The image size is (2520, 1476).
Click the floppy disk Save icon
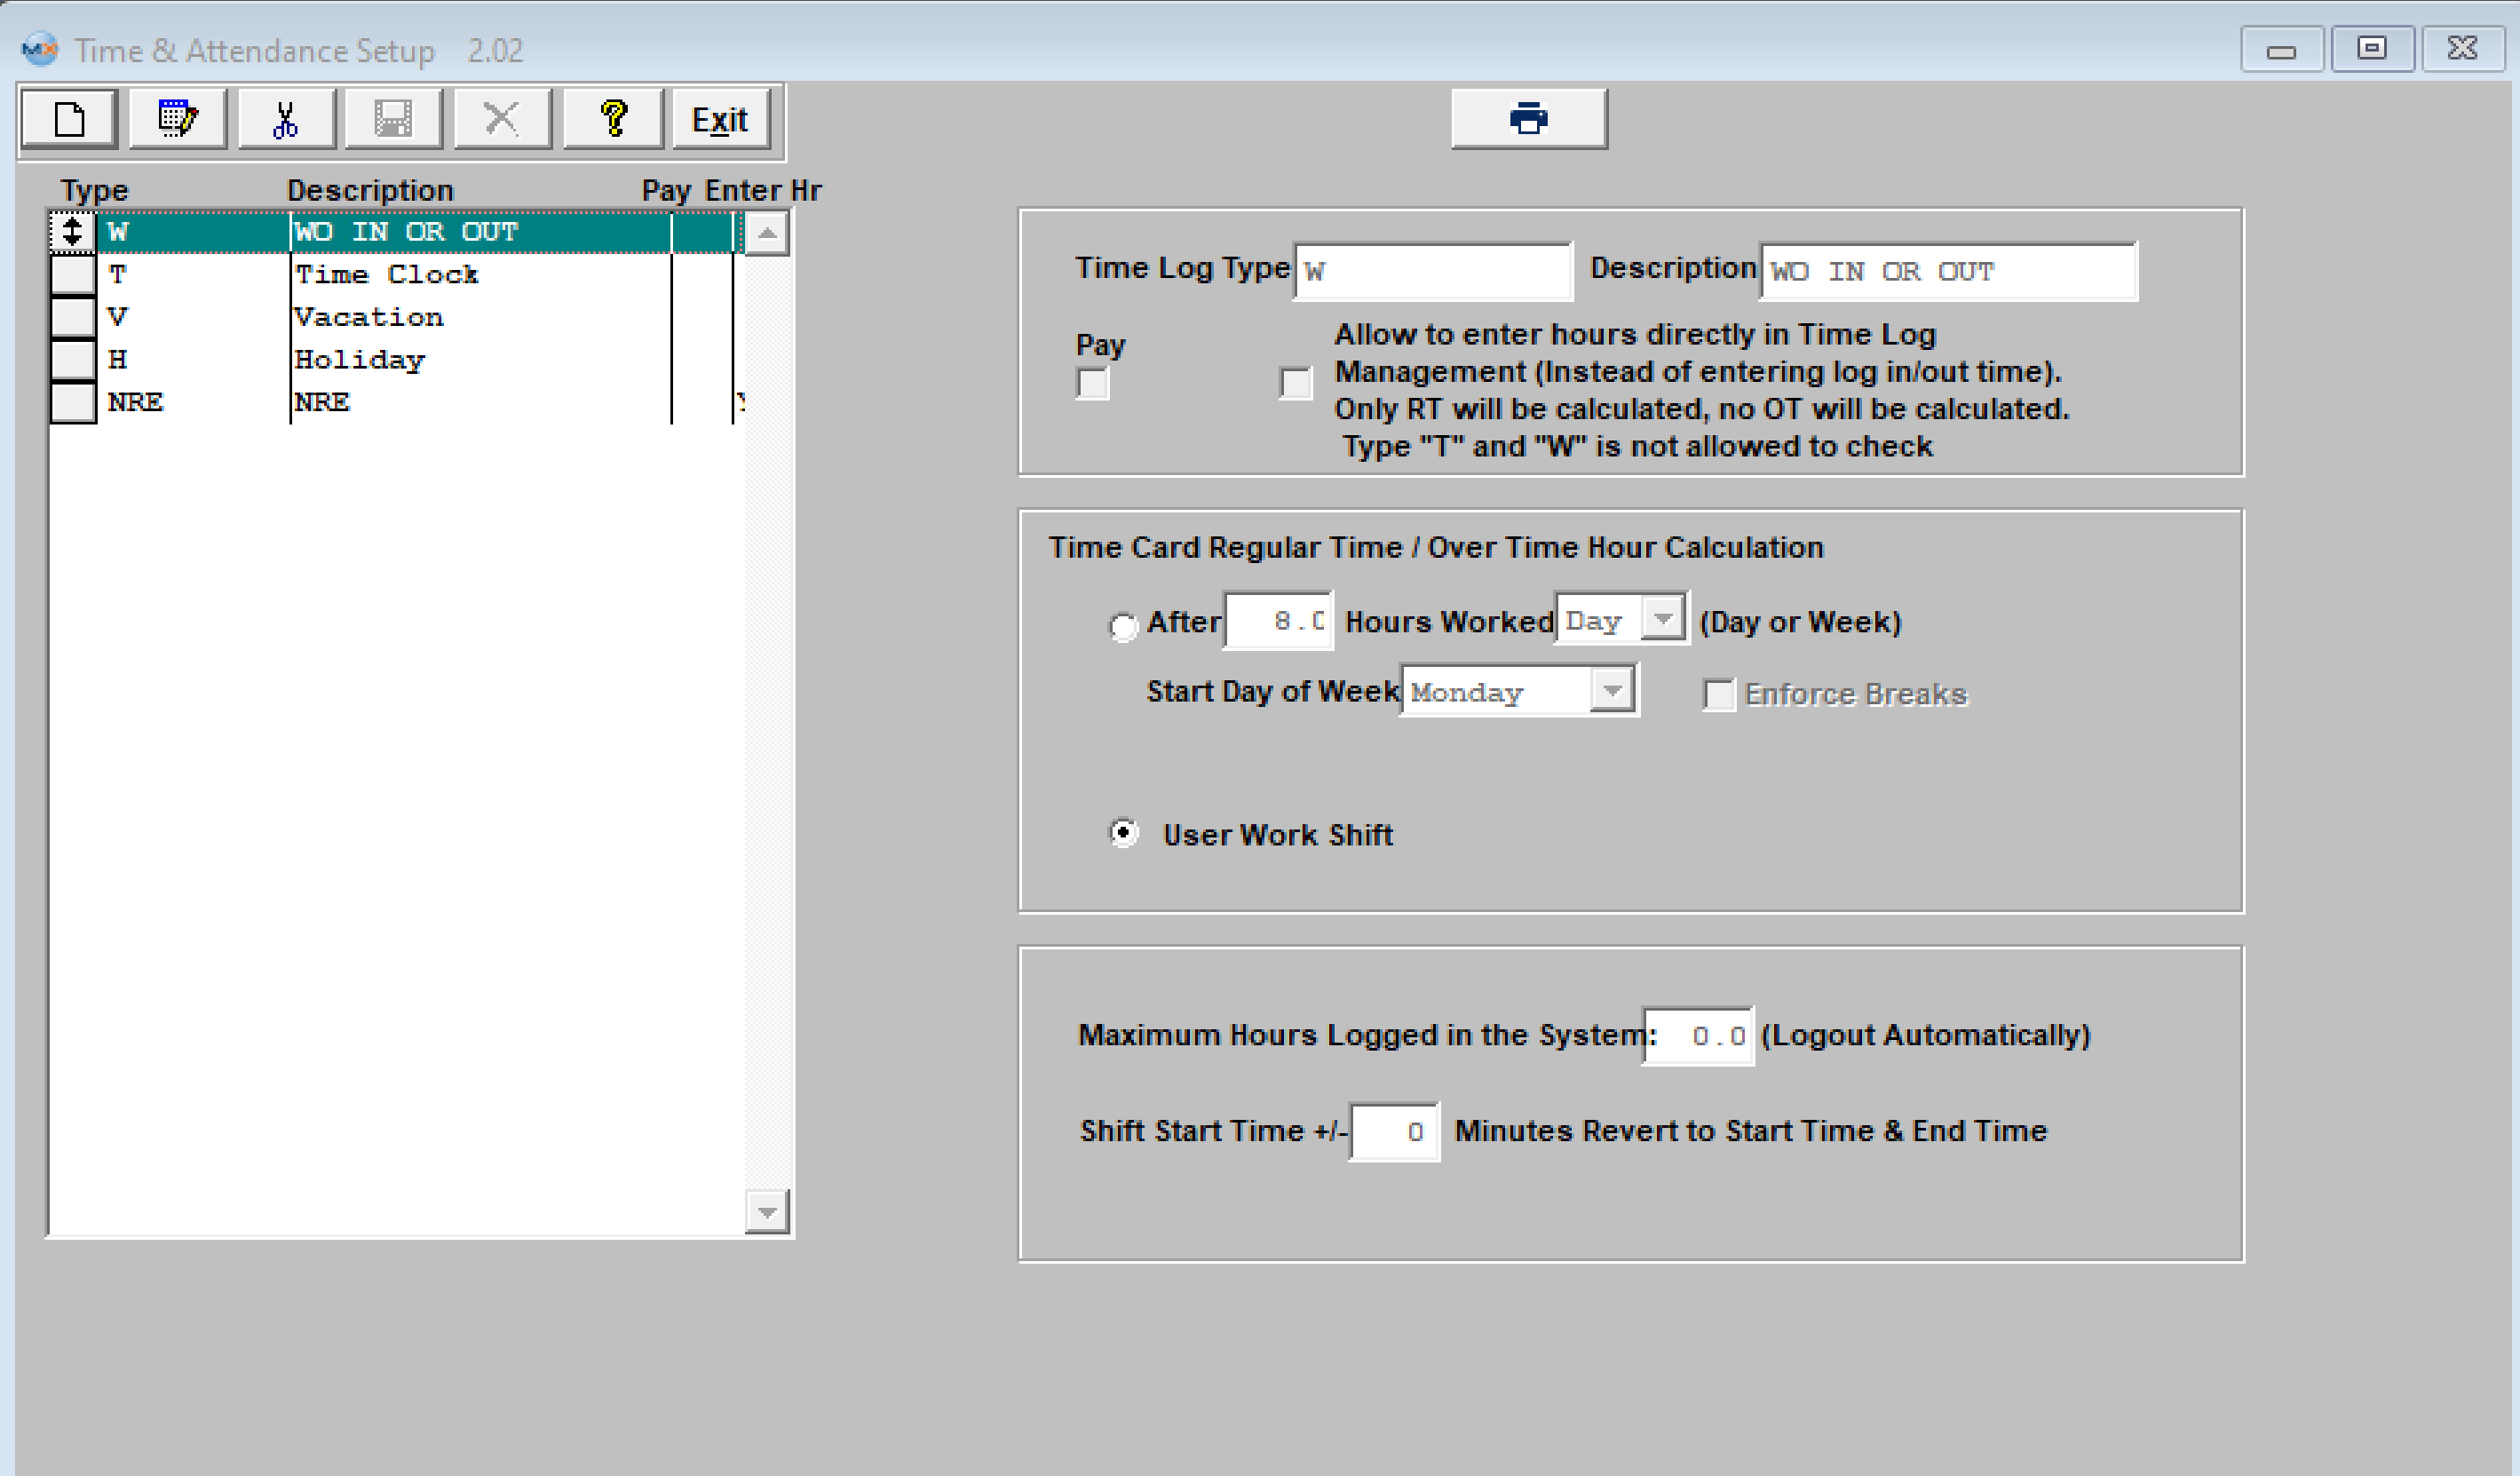coord(393,120)
